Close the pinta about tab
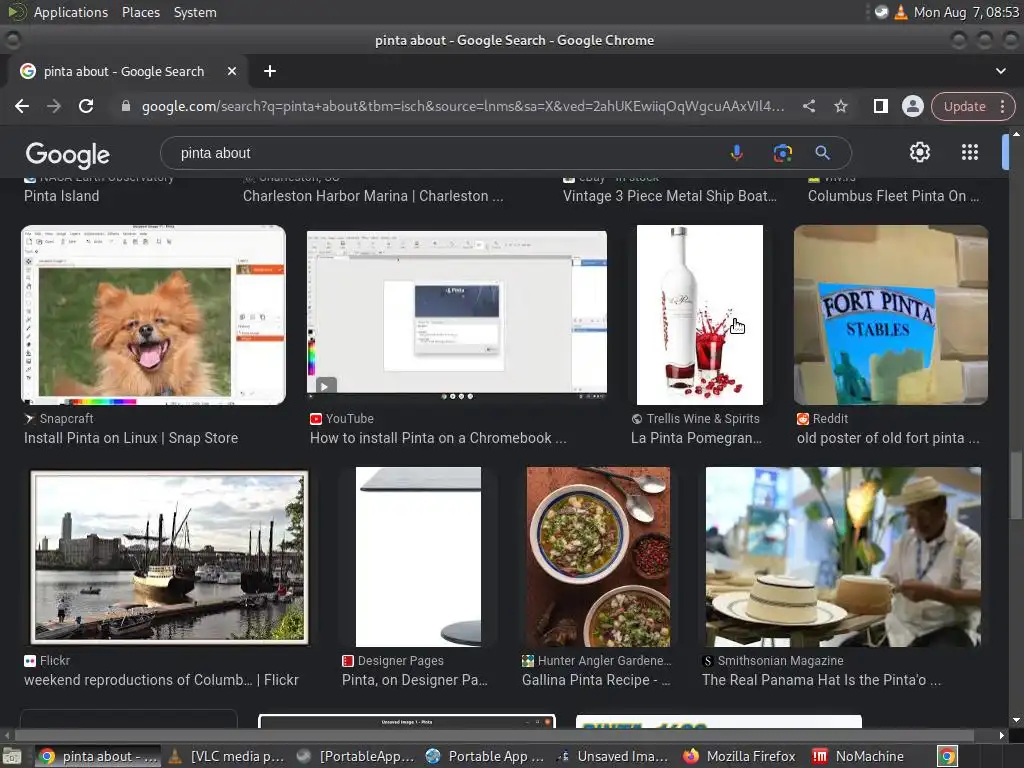Screen dimensions: 1024x768 [232, 71]
